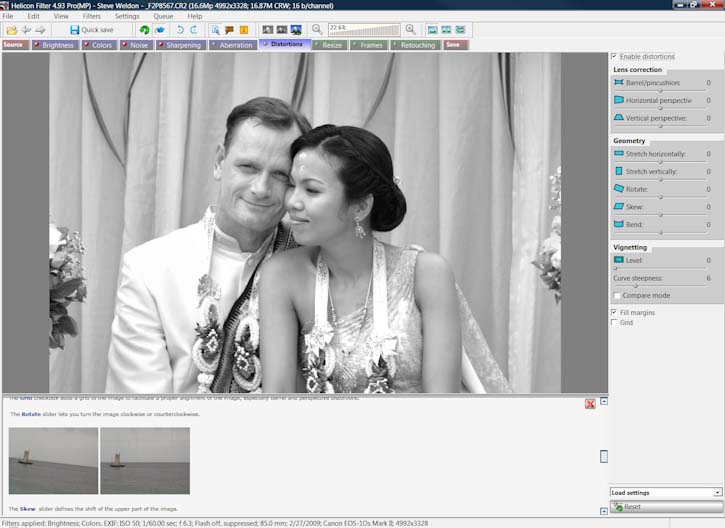Click the Reset button
The image size is (725, 528).
[x=666, y=507]
